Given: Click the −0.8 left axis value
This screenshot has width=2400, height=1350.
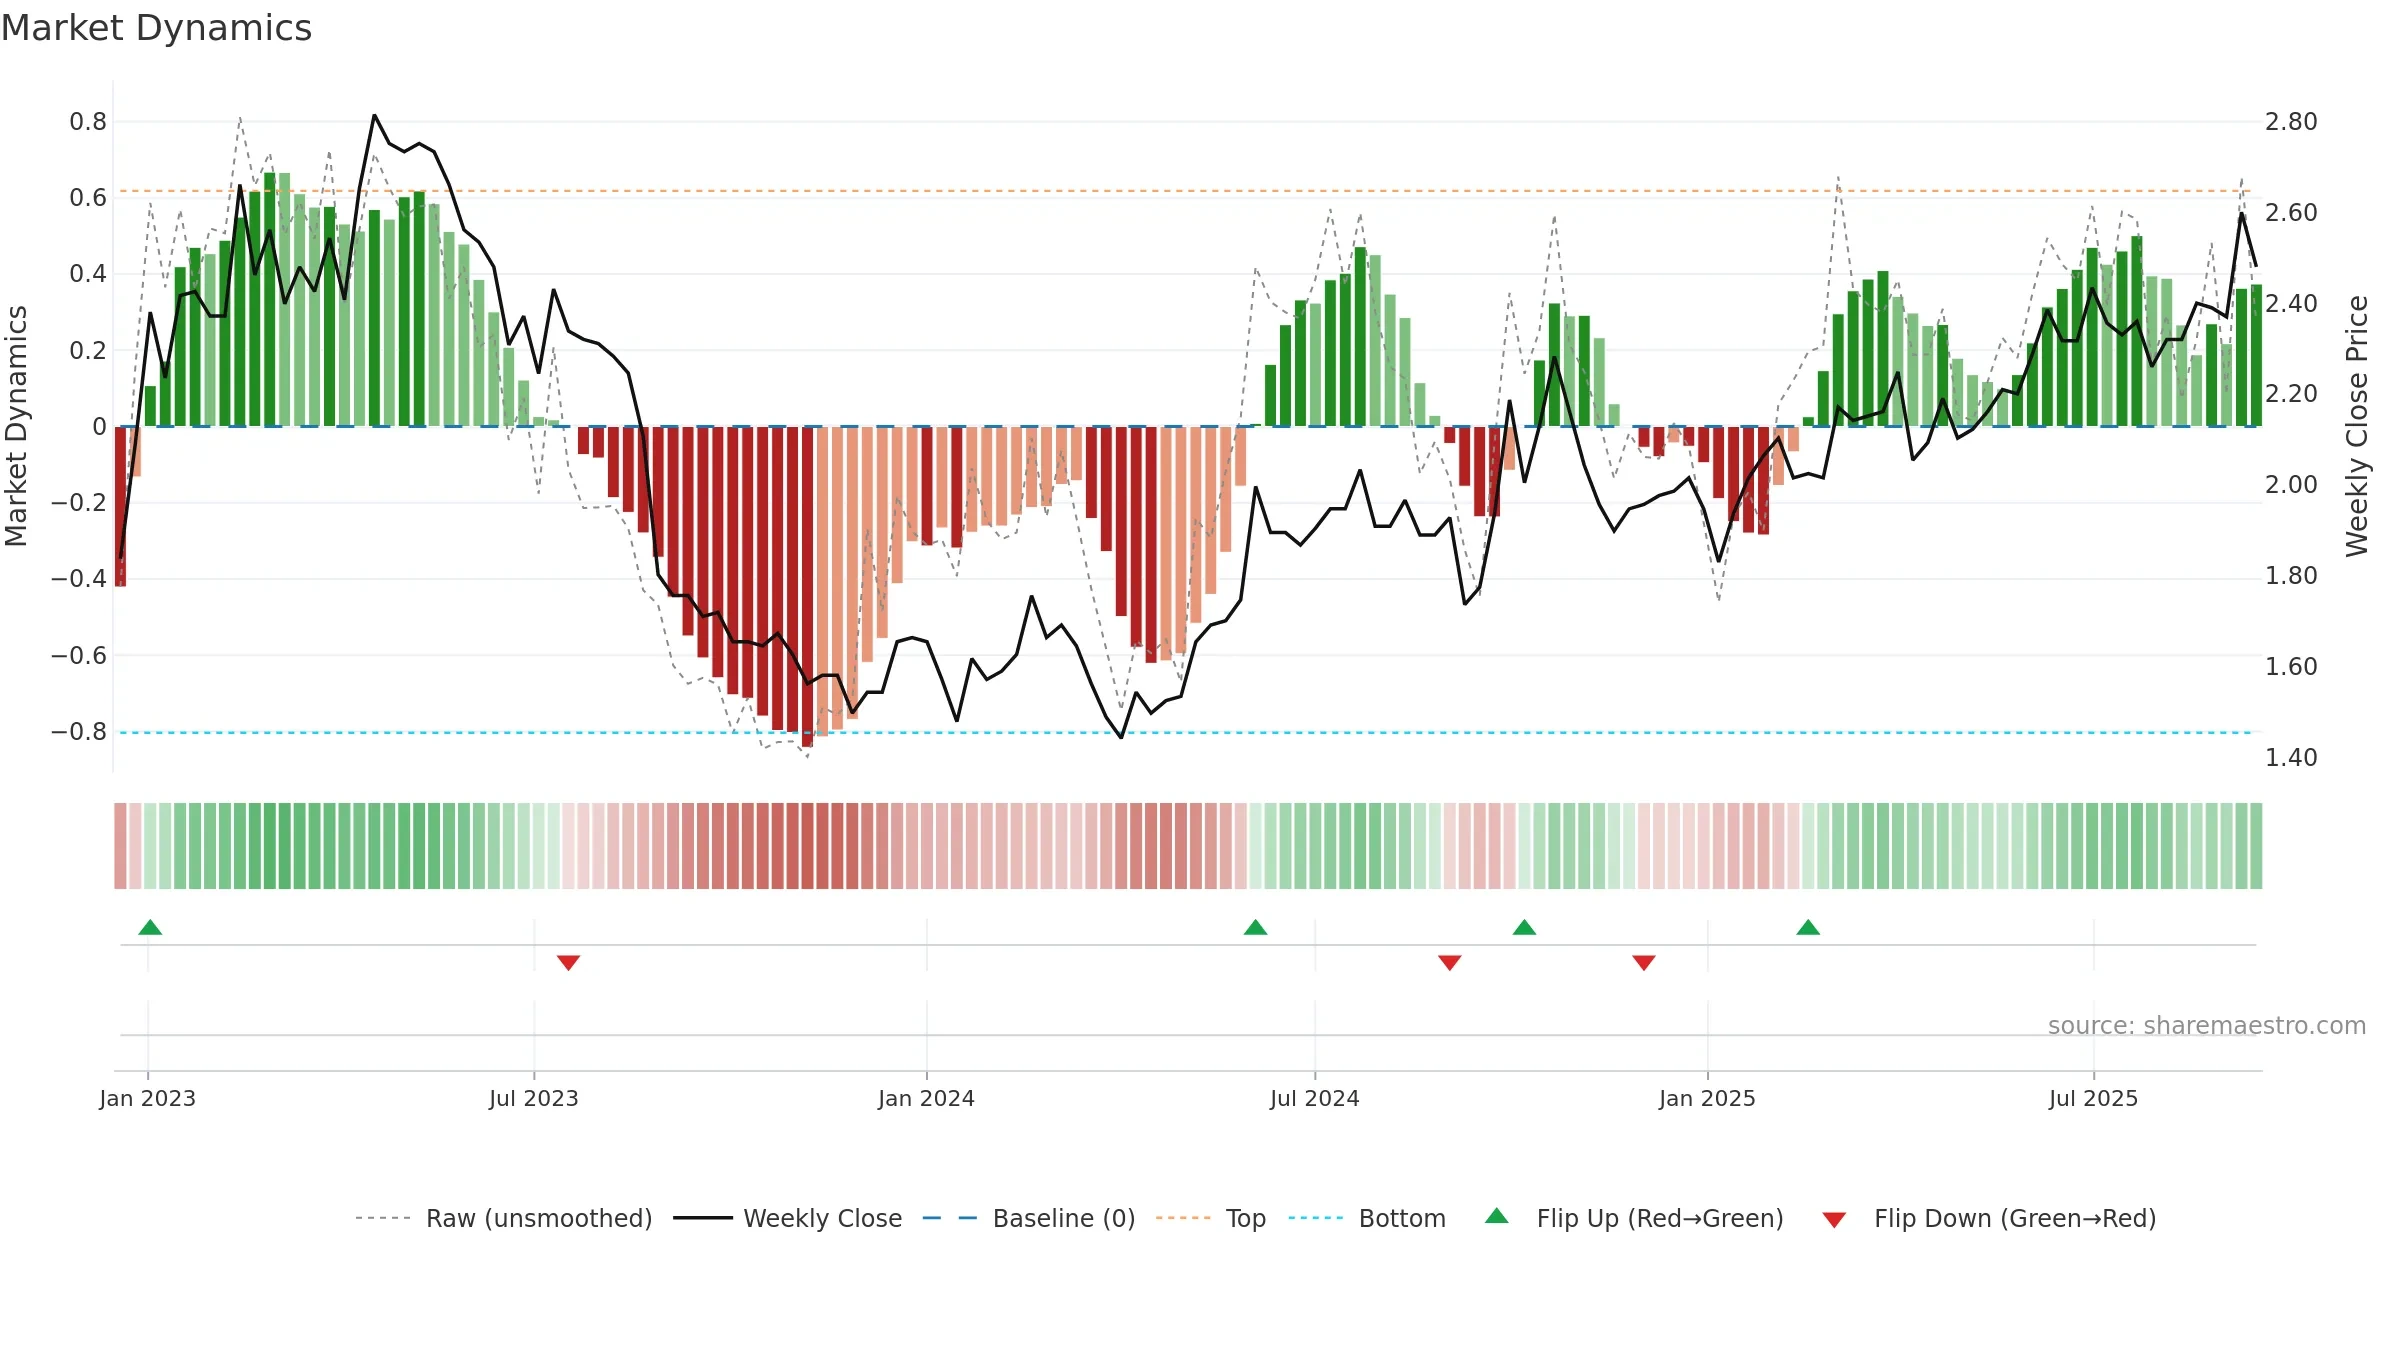Looking at the screenshot, I should click(79, 732).
